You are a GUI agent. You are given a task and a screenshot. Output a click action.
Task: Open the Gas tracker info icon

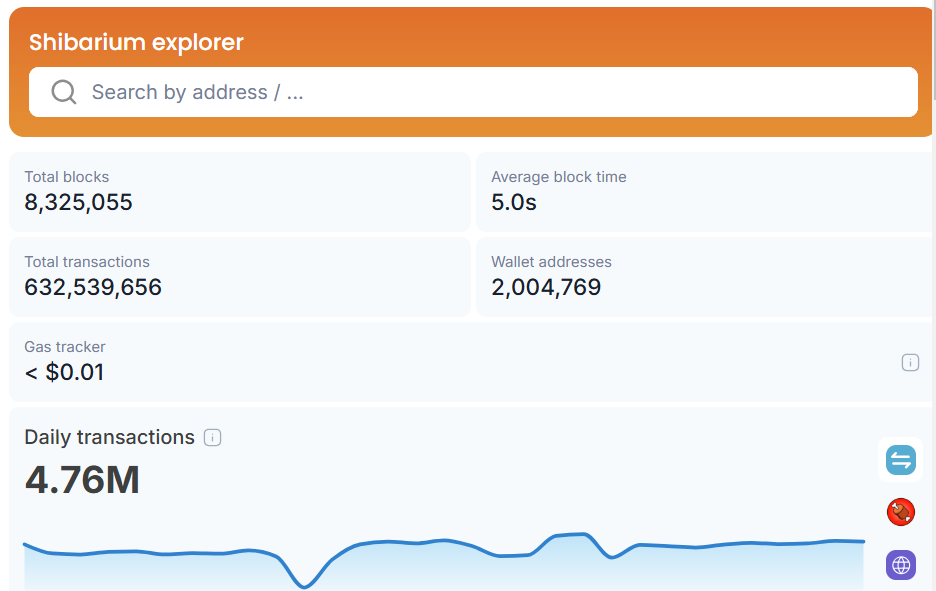point(910,362)
